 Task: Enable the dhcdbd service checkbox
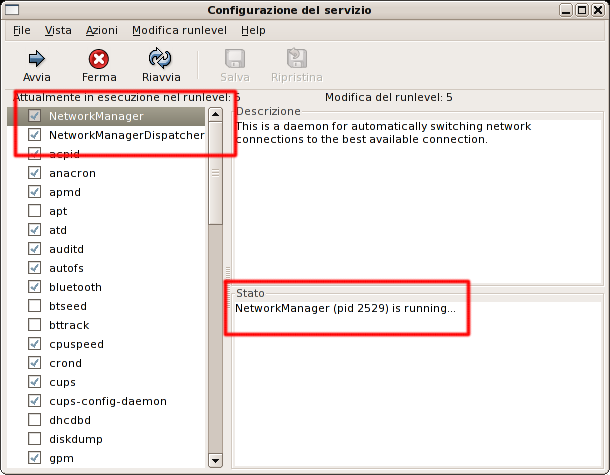pyautogui.click(x=35, y=420)
